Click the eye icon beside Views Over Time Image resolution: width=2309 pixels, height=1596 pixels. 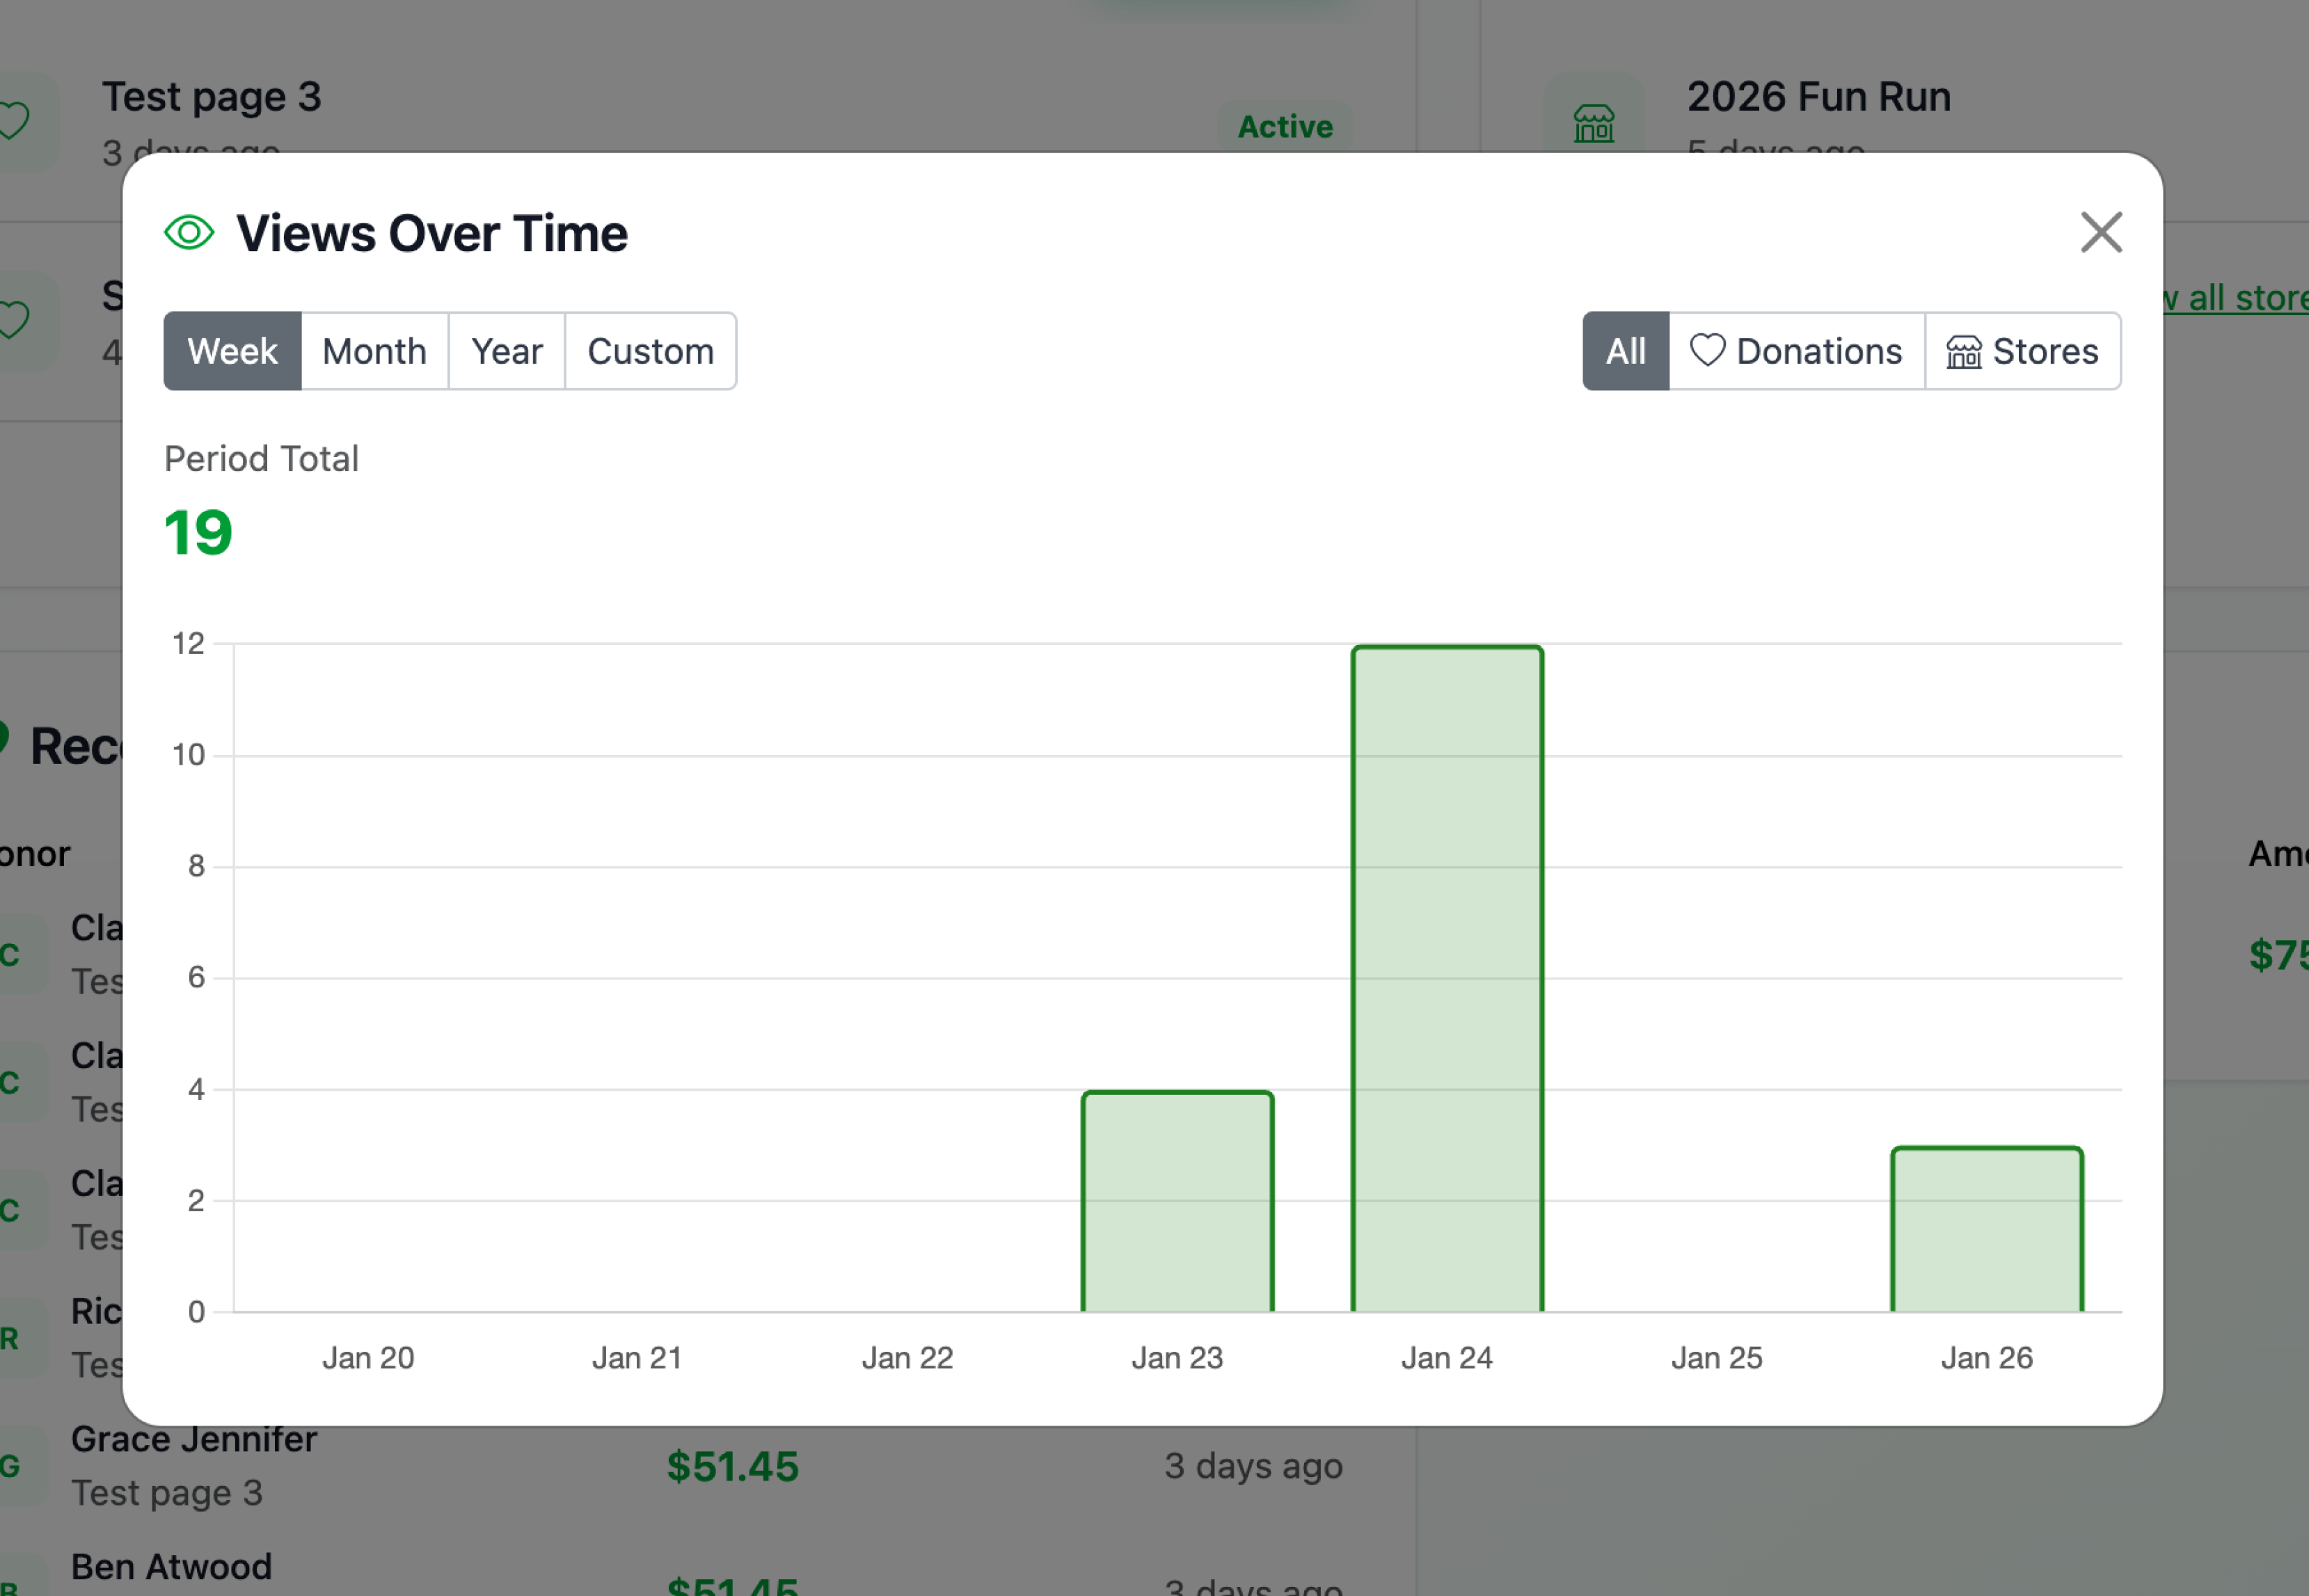pos(189,232)
